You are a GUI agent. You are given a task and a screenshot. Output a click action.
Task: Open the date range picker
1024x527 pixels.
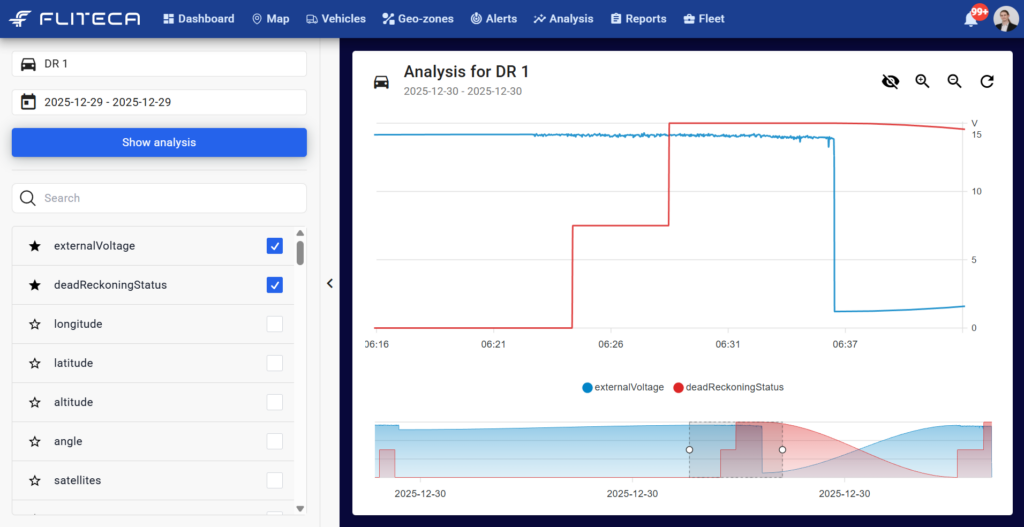[x=159, y=102]
